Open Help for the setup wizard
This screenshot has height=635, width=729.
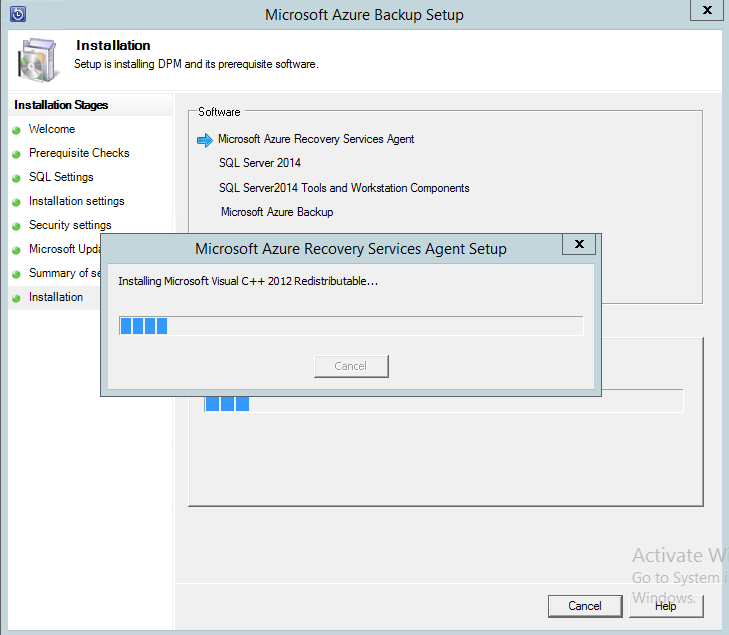[666, 606]
